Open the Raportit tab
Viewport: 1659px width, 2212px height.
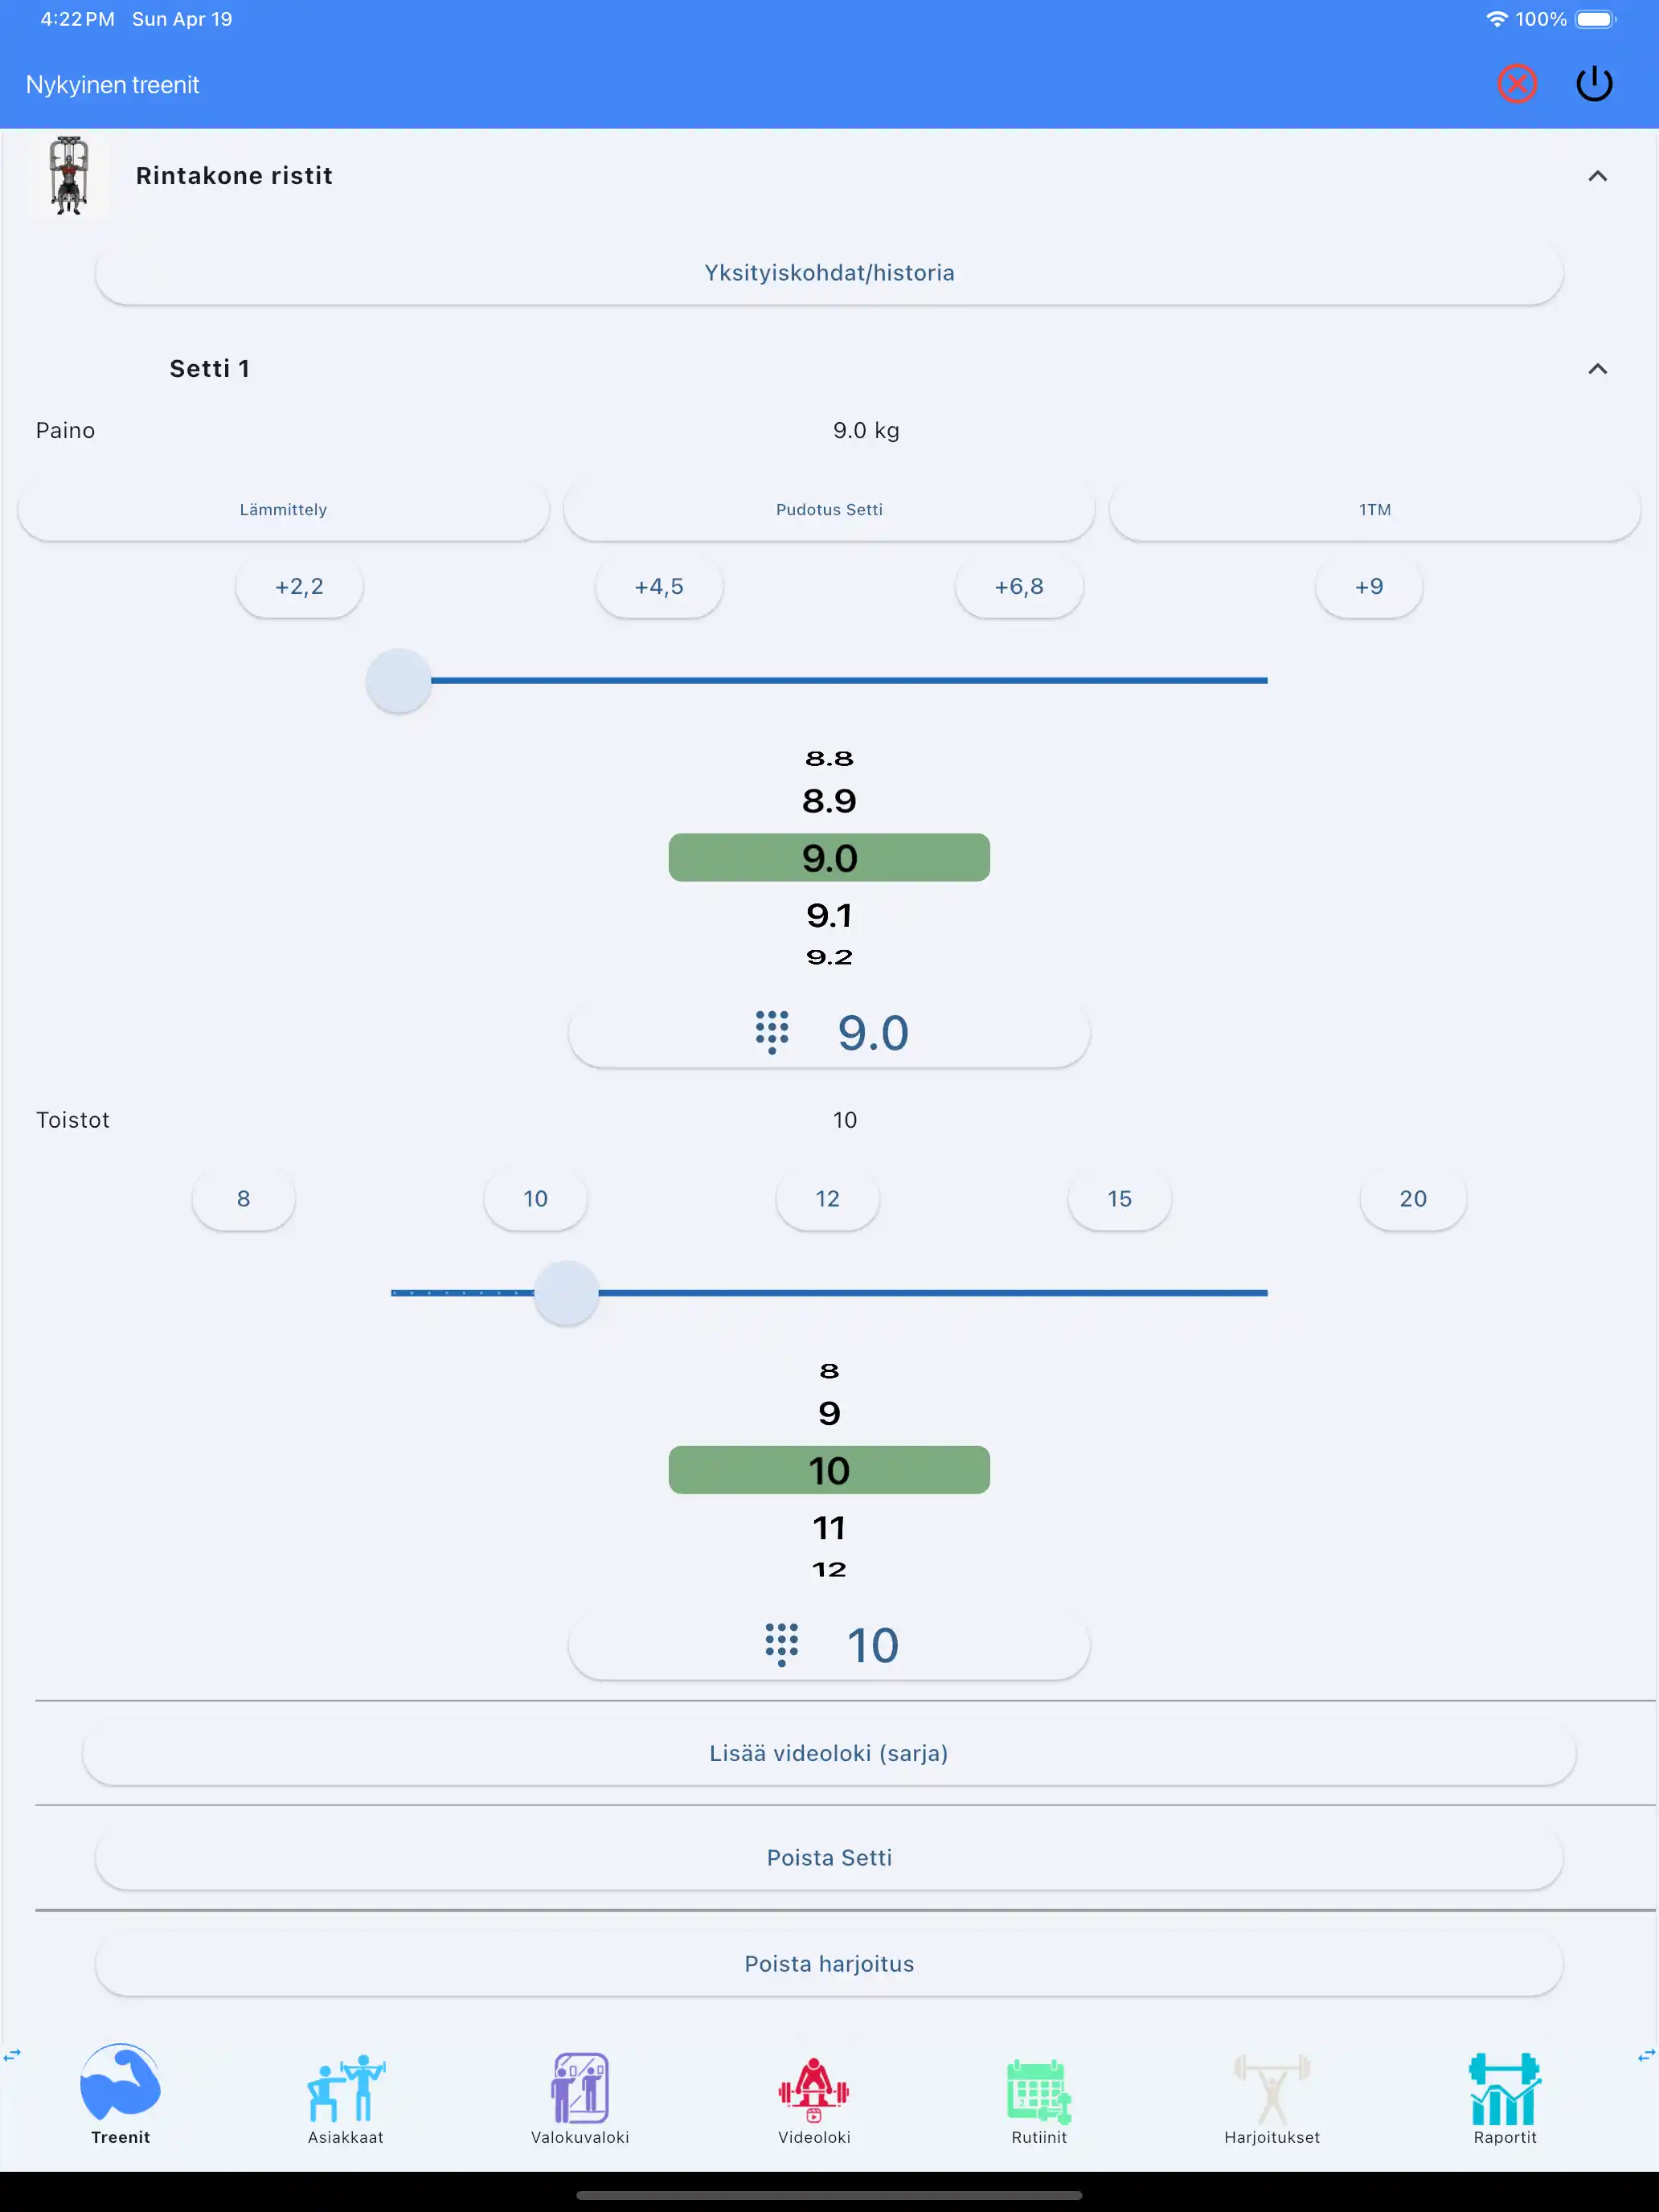(1504, 2095)
